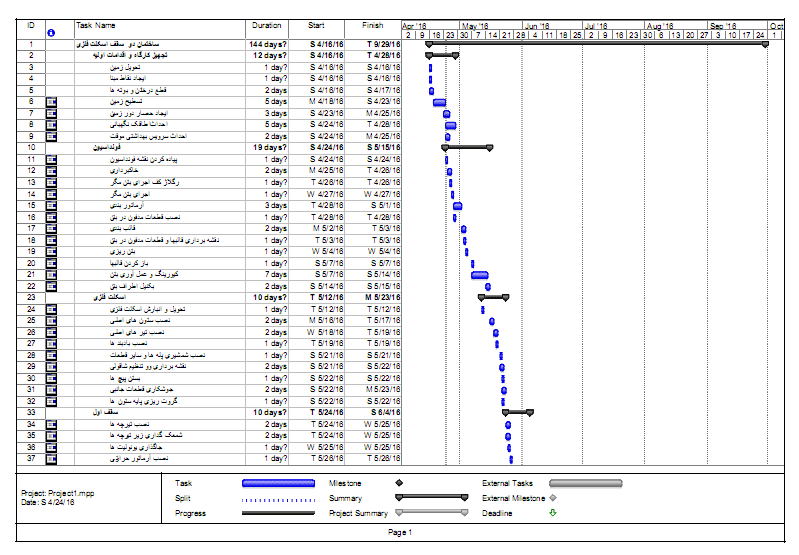The image size is (799, 555).
Task: Click the project summary bar in row 1
Action: click(597, 43)
